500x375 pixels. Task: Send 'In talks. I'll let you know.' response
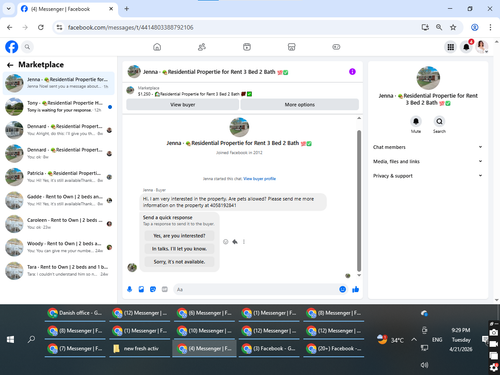179,249
